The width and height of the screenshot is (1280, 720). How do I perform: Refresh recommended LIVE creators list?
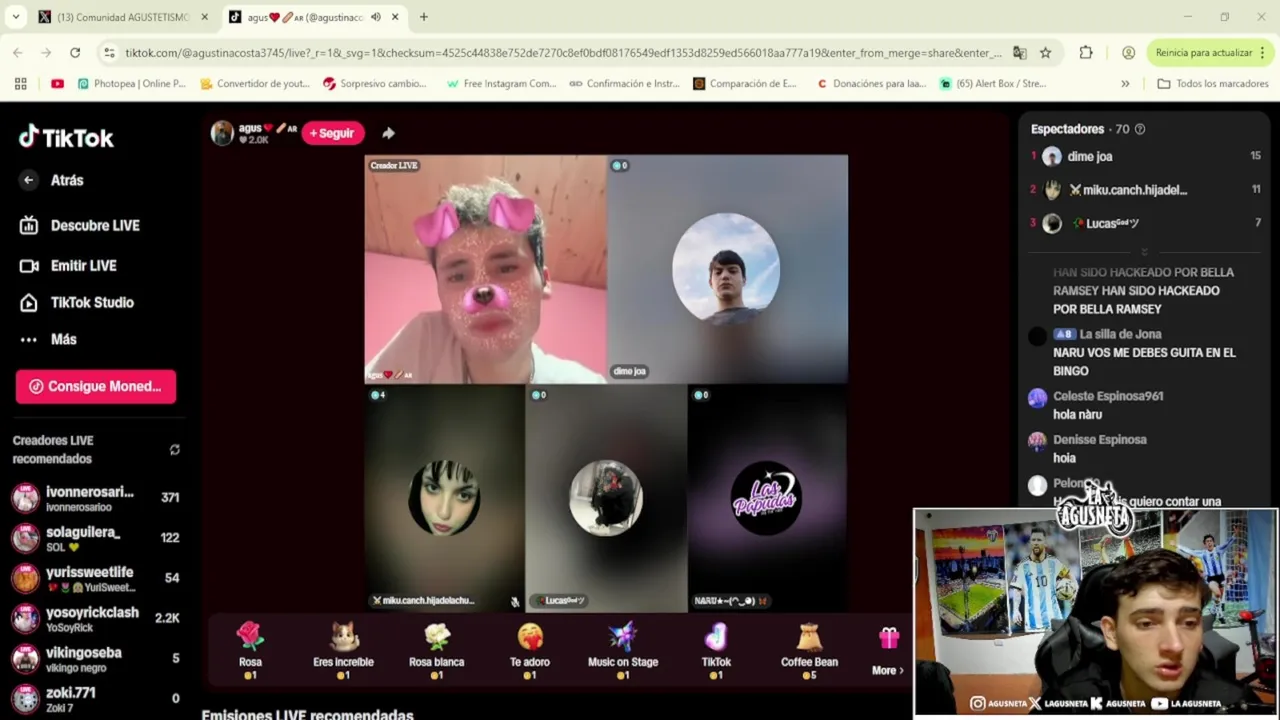point(174,450)
